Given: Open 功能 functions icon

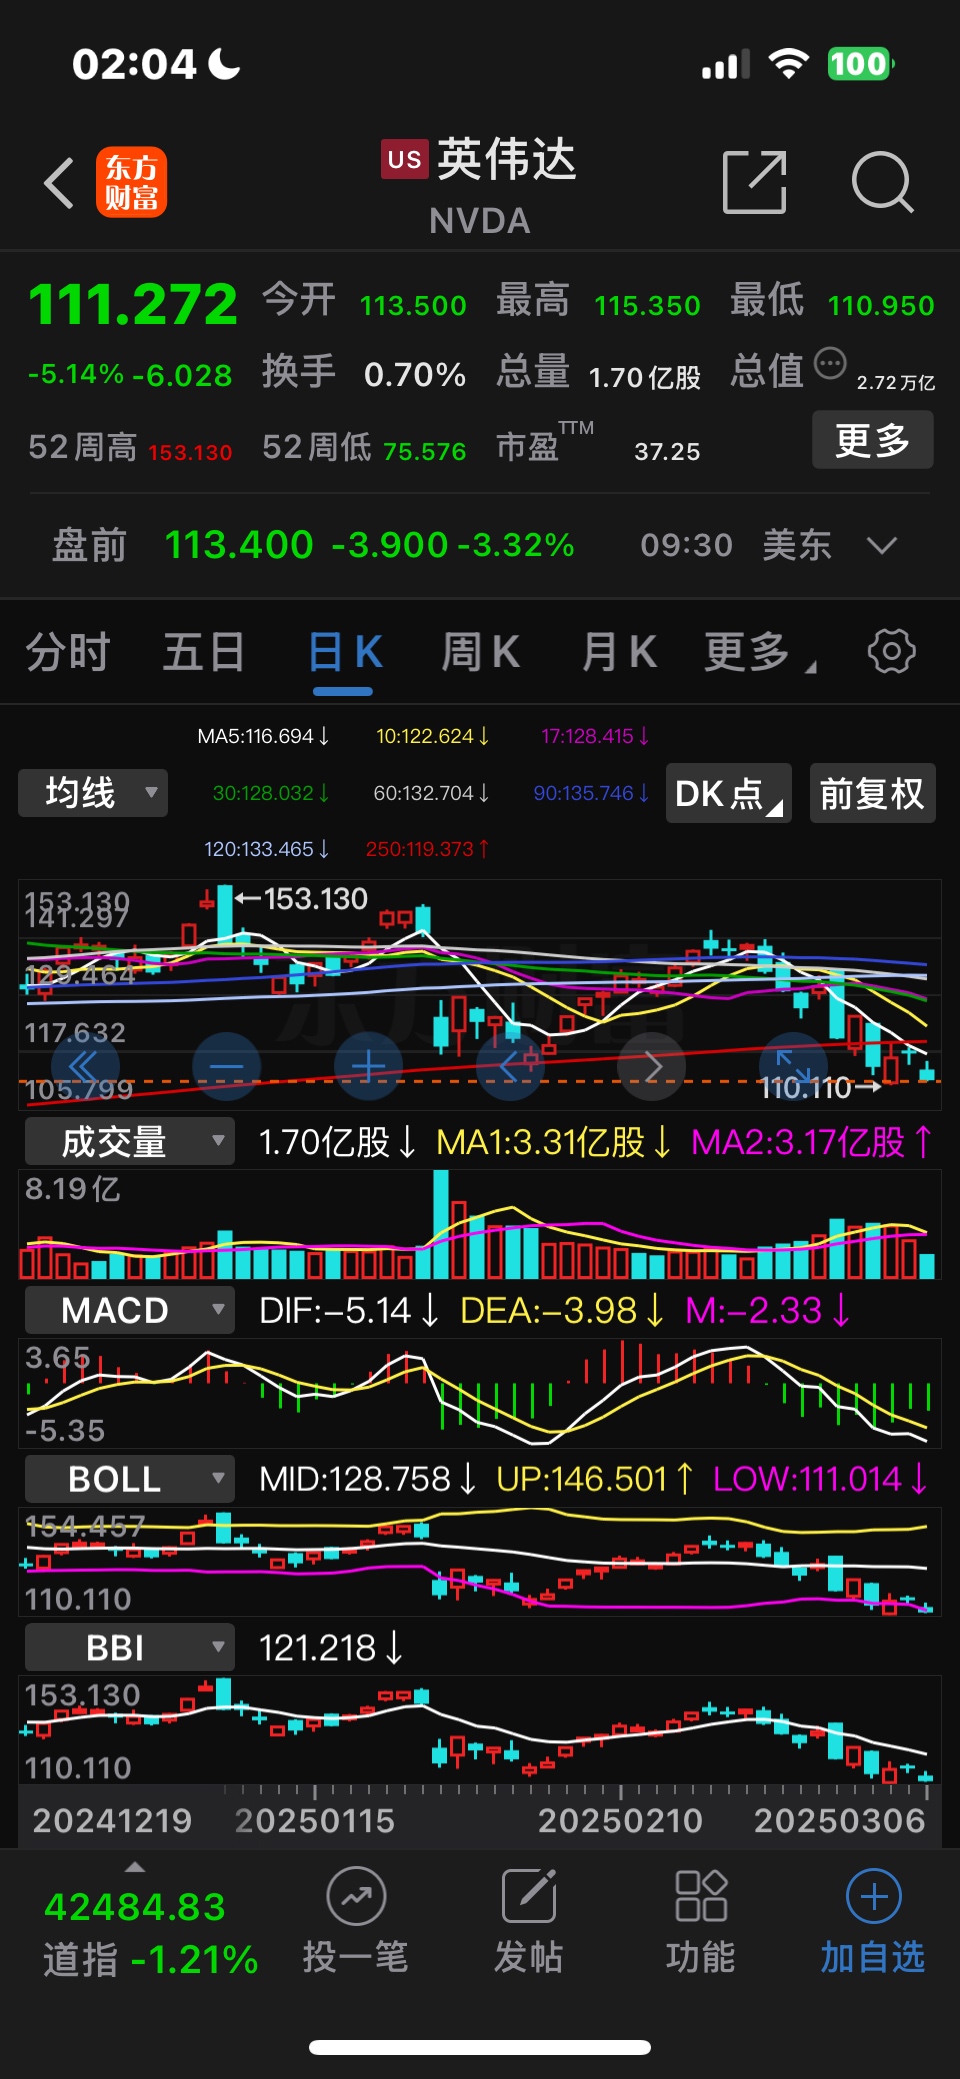Looking at the screenshot, I should [x=701, y=1895].
